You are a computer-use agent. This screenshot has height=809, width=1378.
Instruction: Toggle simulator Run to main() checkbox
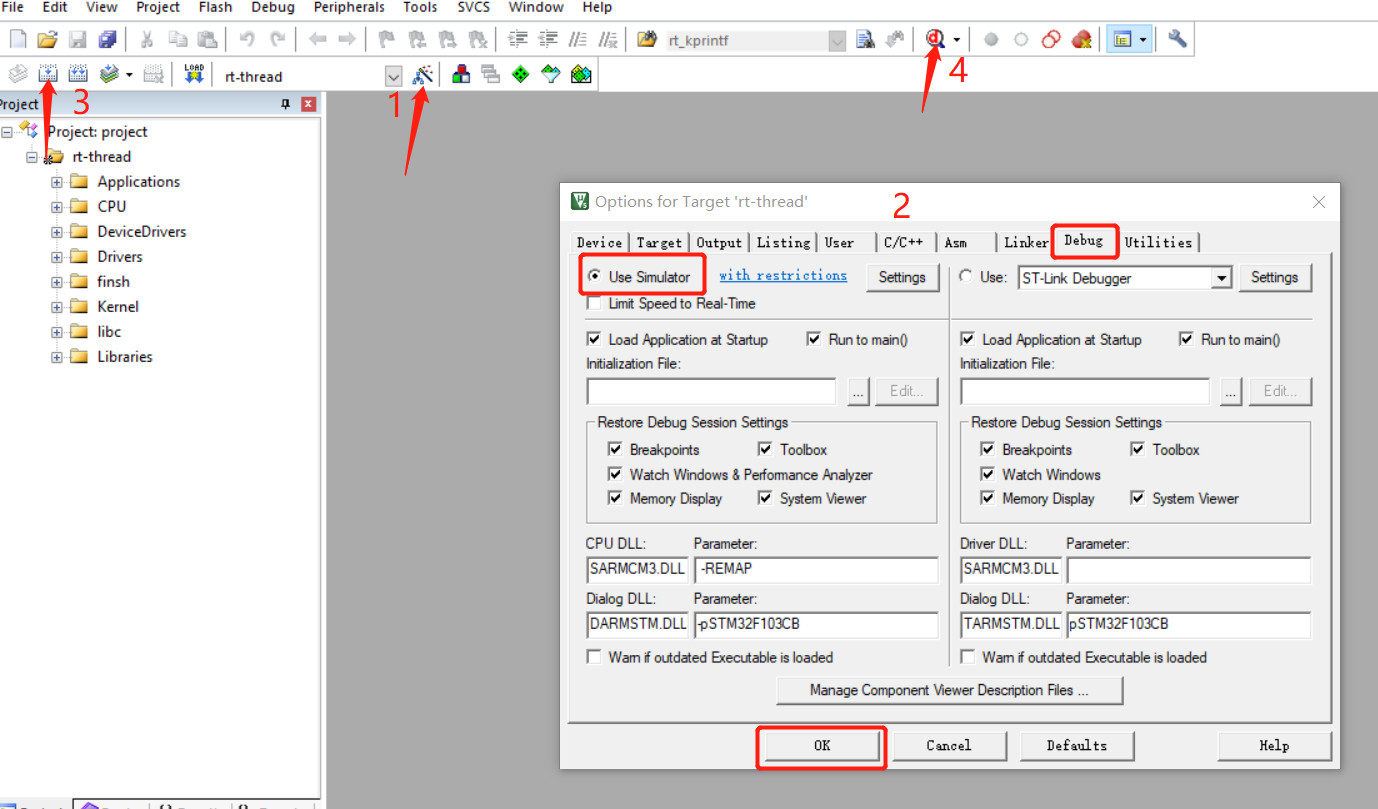pyautogui.click(x=814, y=339)
